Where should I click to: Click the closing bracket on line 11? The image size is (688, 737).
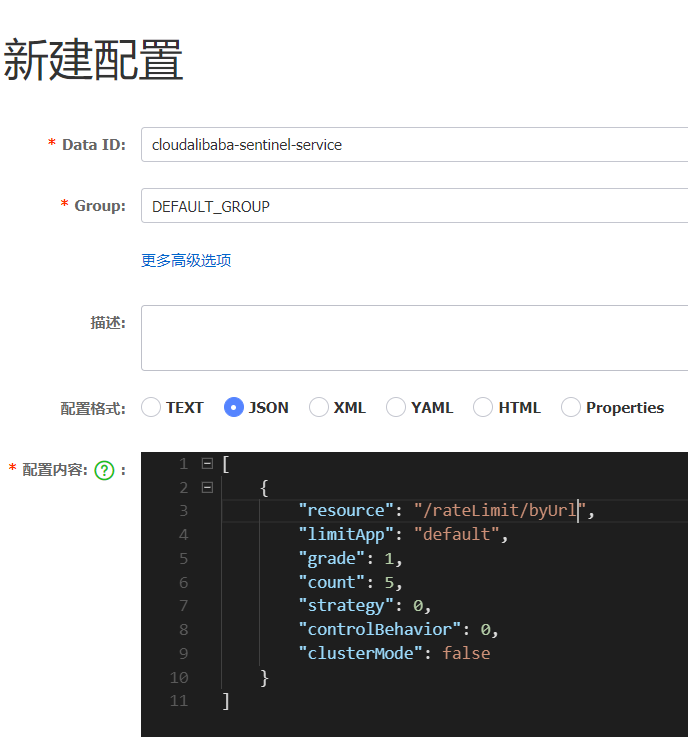(227, 701)
